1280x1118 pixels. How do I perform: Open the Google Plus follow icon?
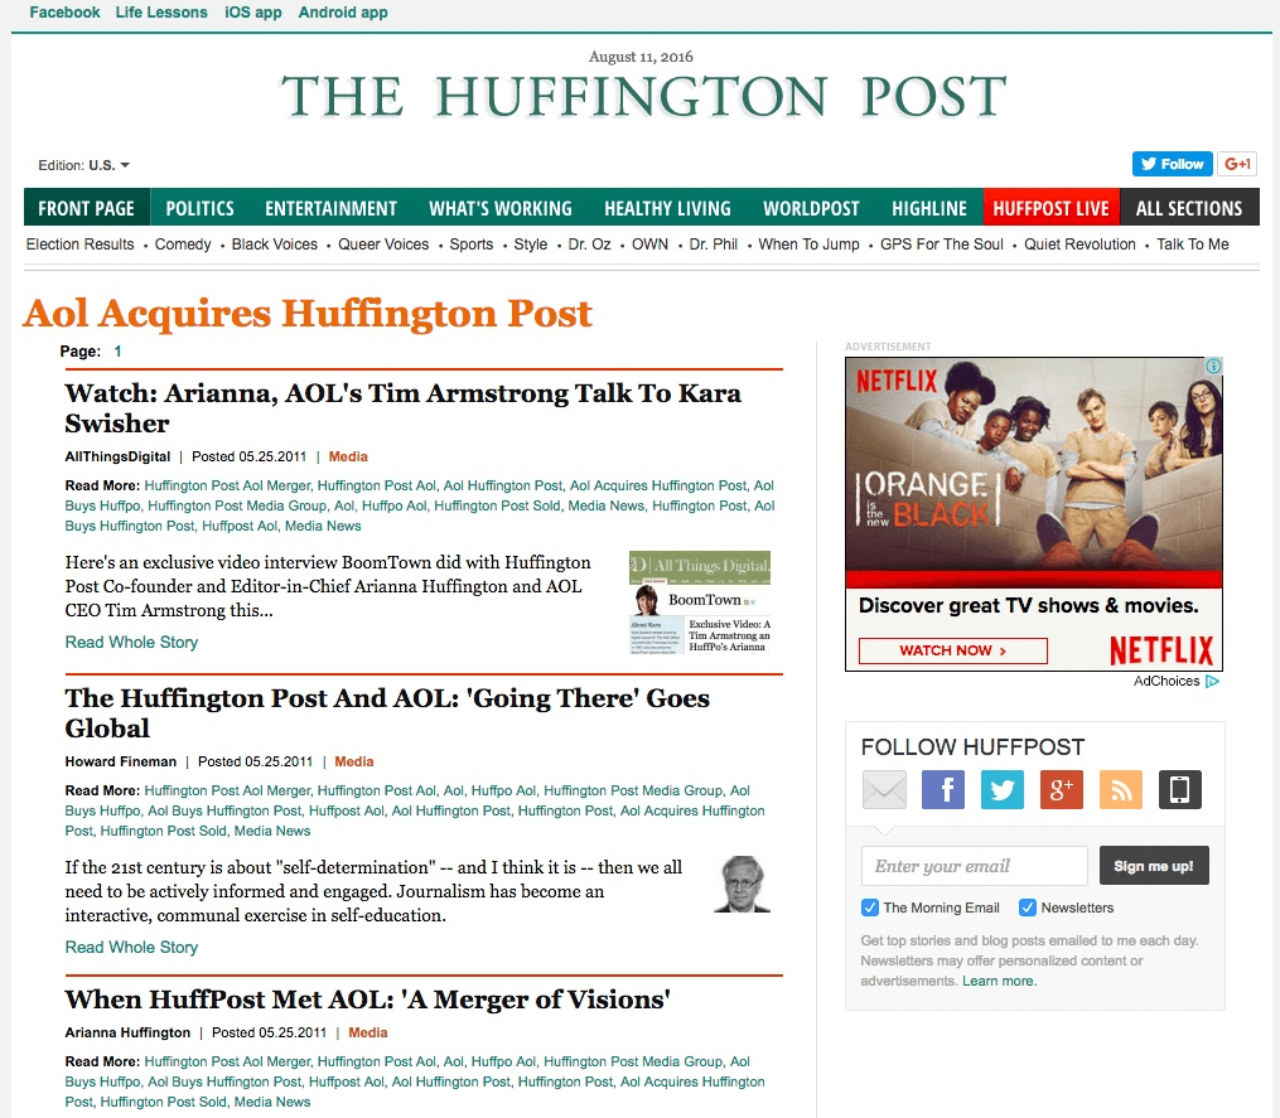1061,790
